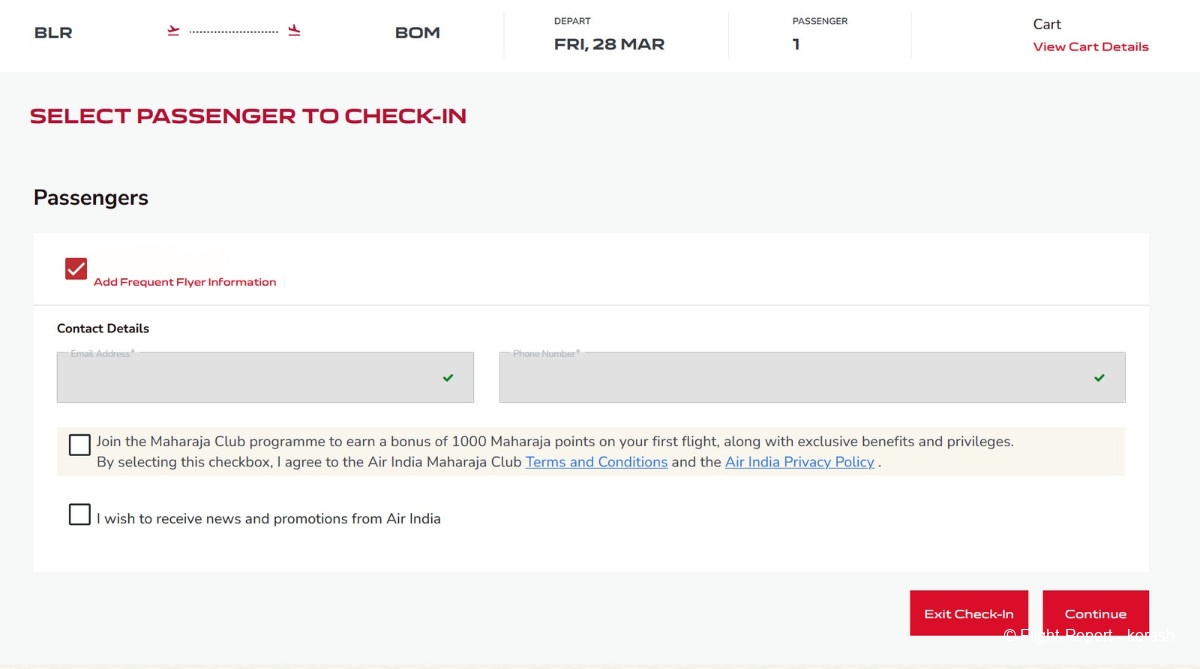Select the BOM destination airport code
1200x669 pixels.
click(418, 33)
